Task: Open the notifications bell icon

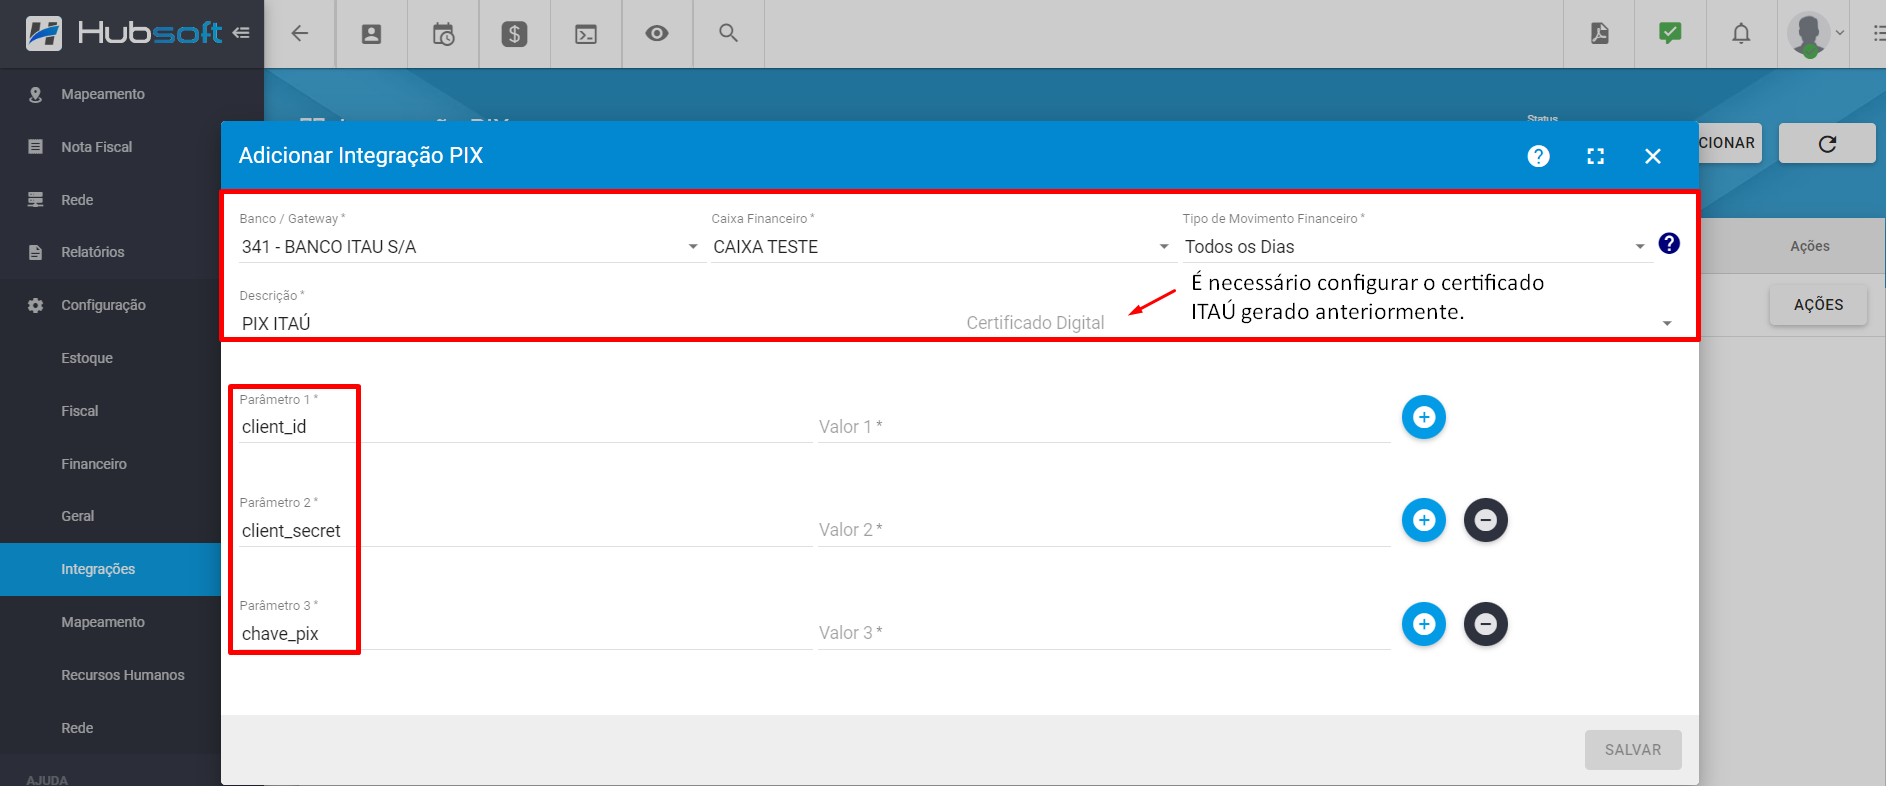Action: pyautogui.click(x=1741, y=33)
